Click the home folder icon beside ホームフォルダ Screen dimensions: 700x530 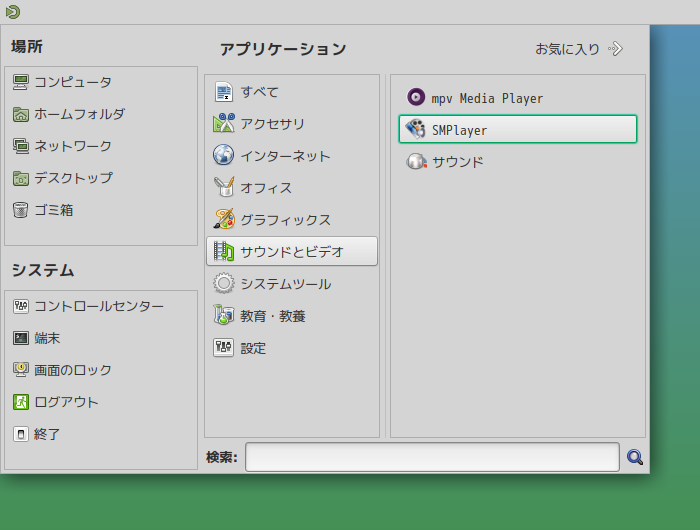coord(21,114)
